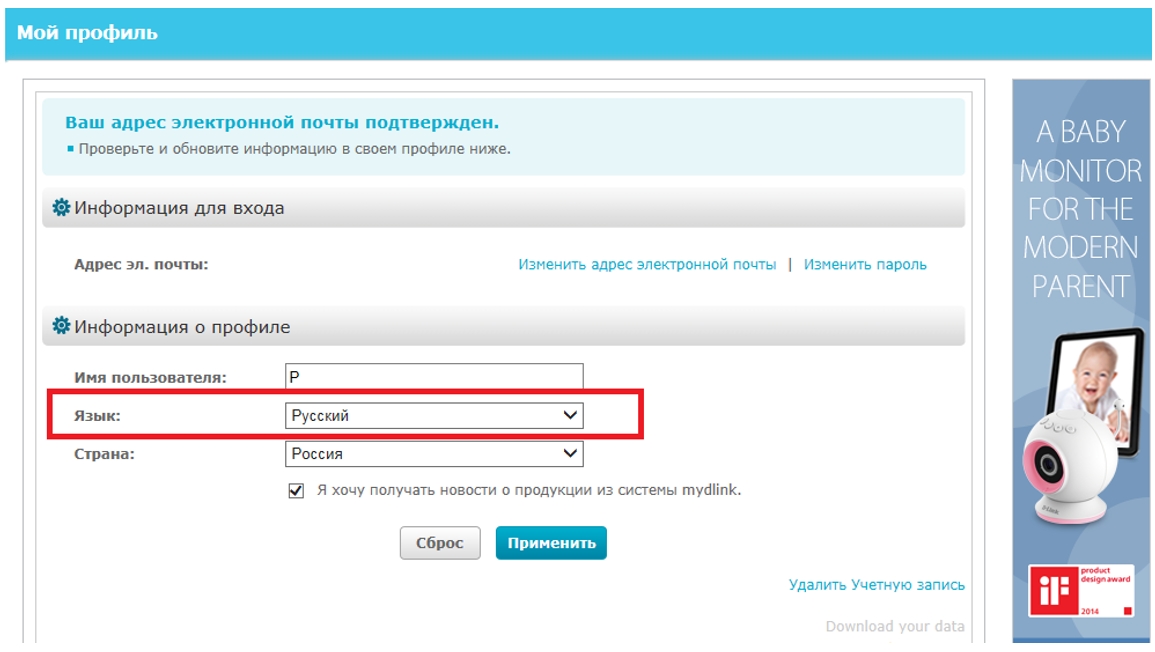Screen dimensions: 1155x652
Task: Click the Изменить пароль link
Action: tap(865, 265)
